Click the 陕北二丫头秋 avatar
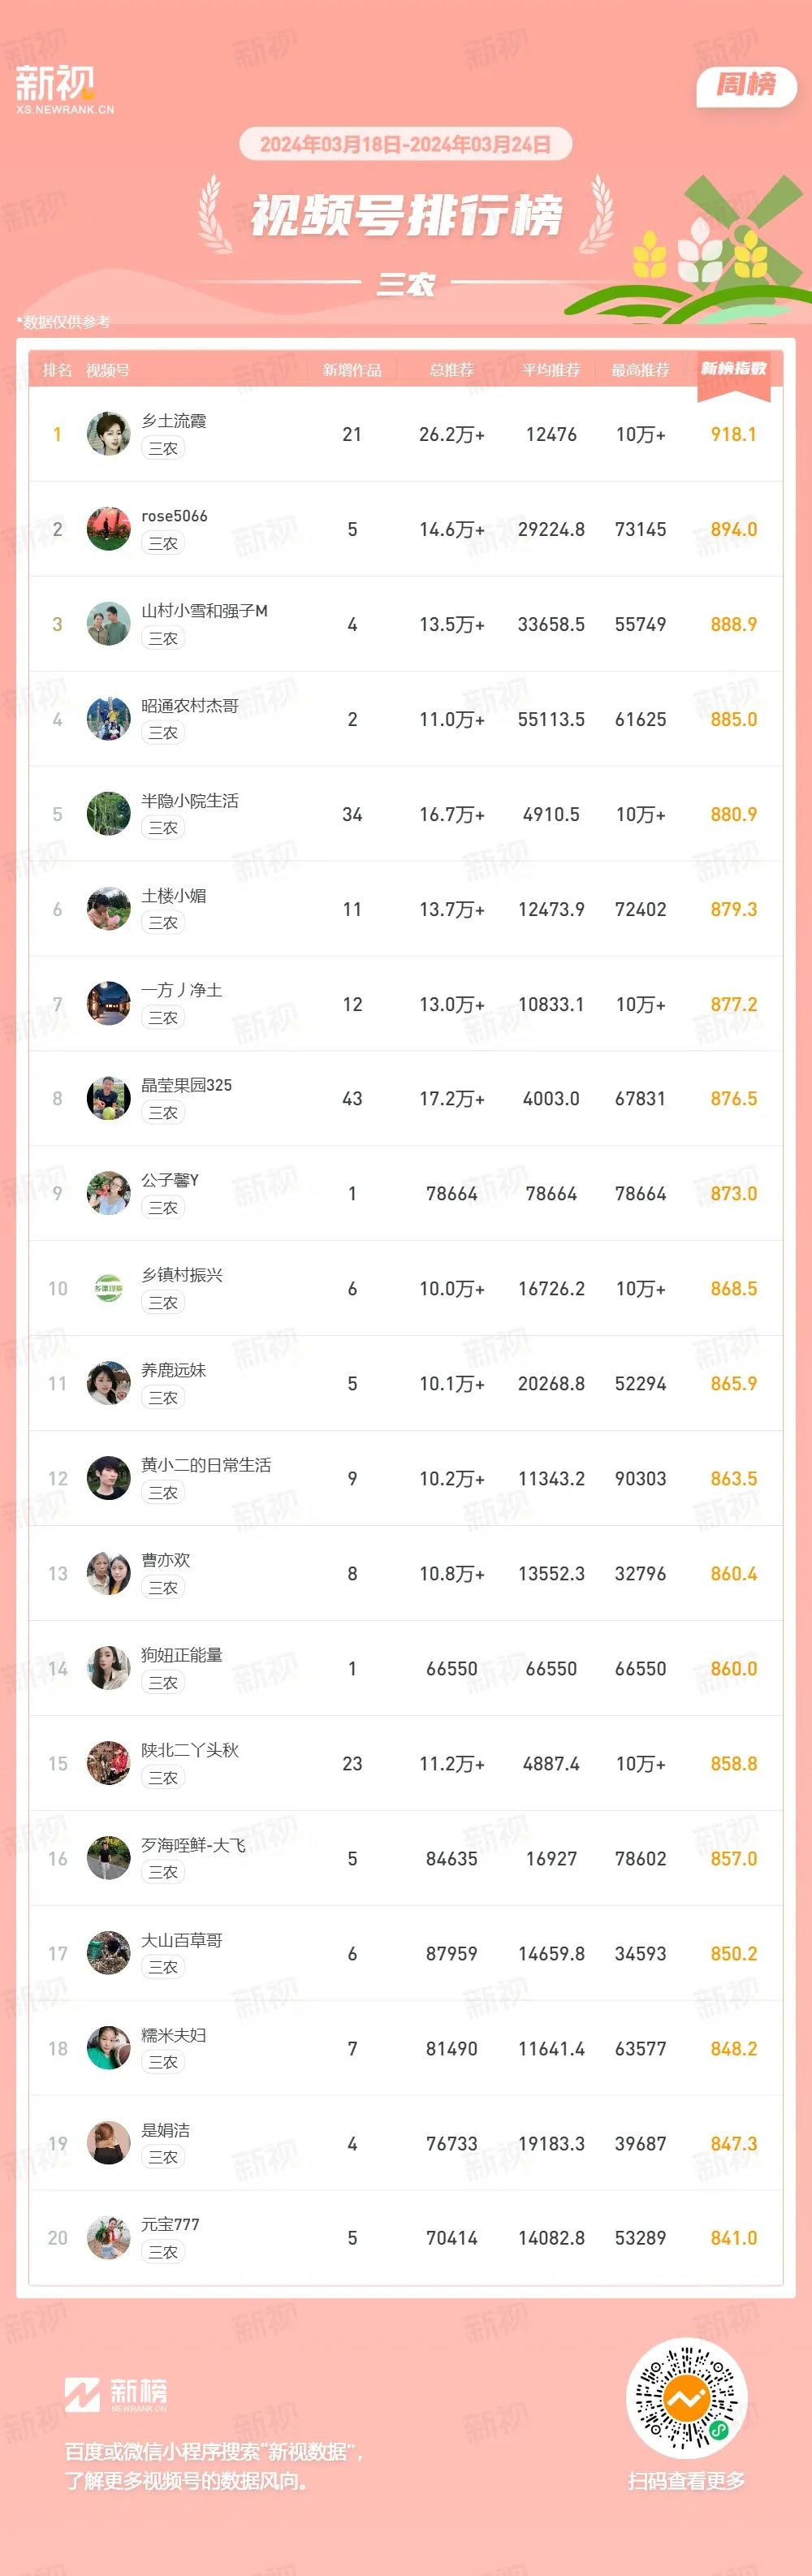The width and height of the screenshot is (812, 2576). pyautogui.click(x=108, y=1764)
